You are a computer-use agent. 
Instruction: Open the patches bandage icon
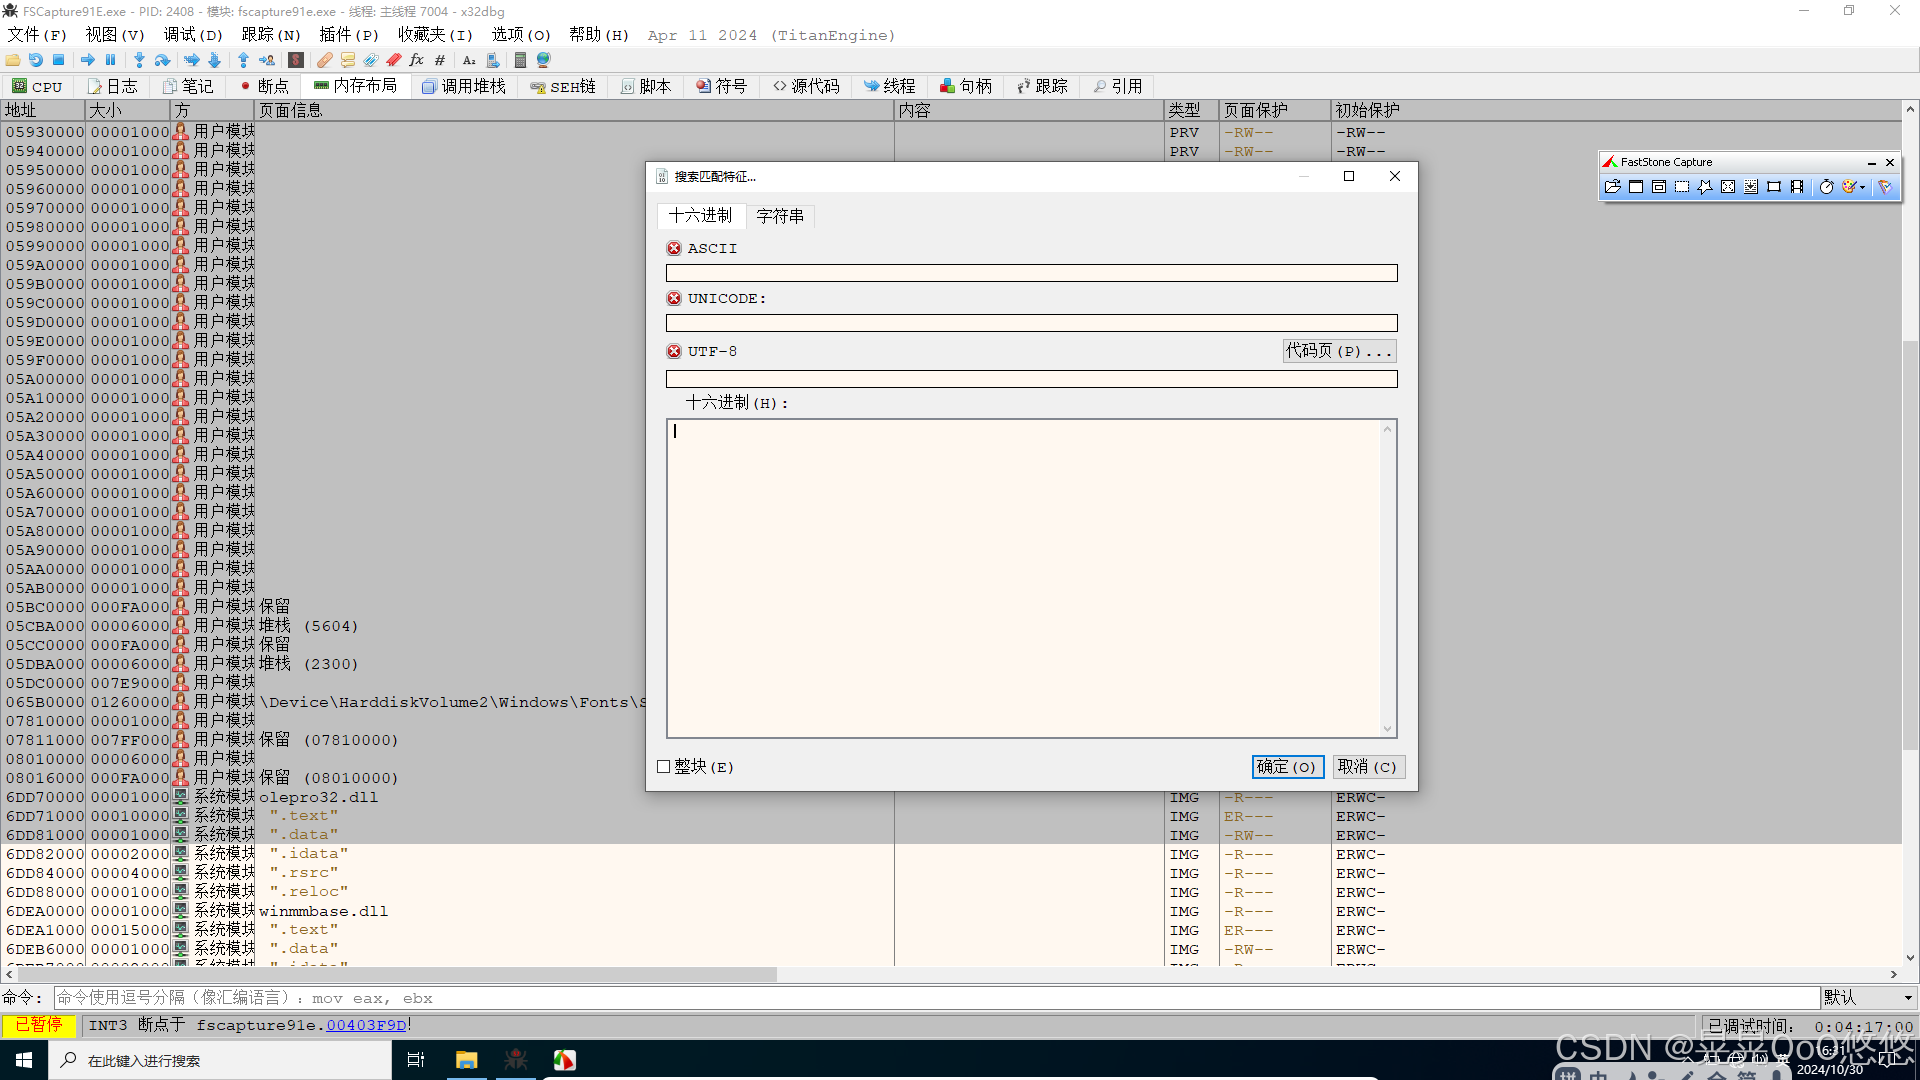325,60
